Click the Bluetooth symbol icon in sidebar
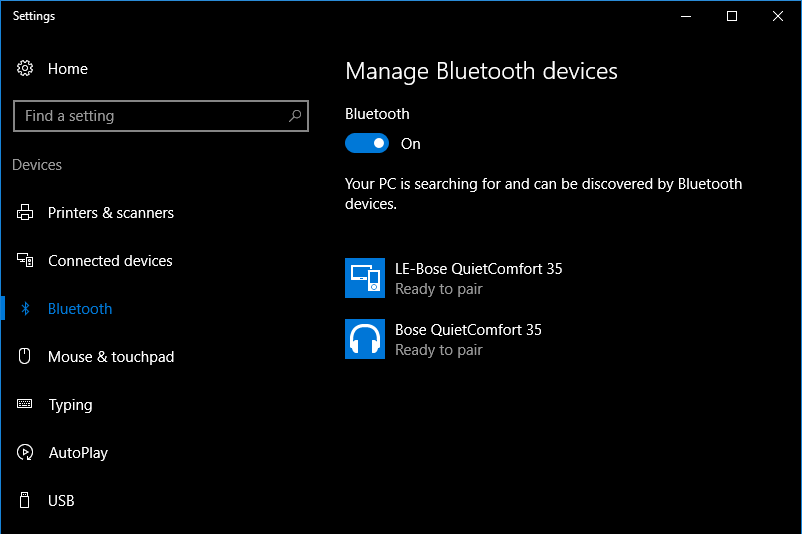The height and width of the screenshot is (534, 802). click(25, 308)
